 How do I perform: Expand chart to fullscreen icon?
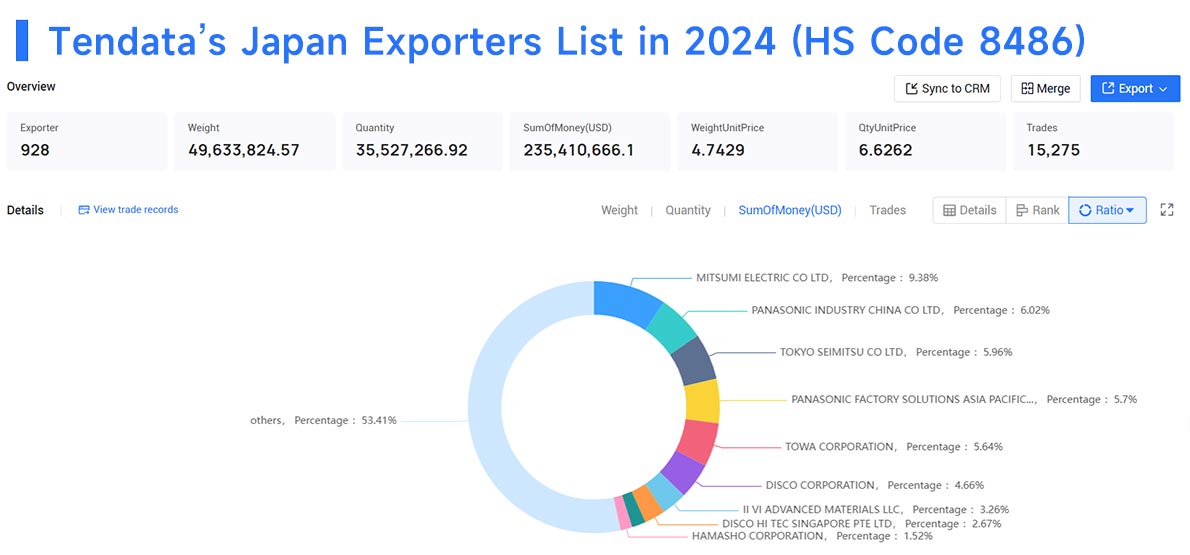pos(1167,210)
